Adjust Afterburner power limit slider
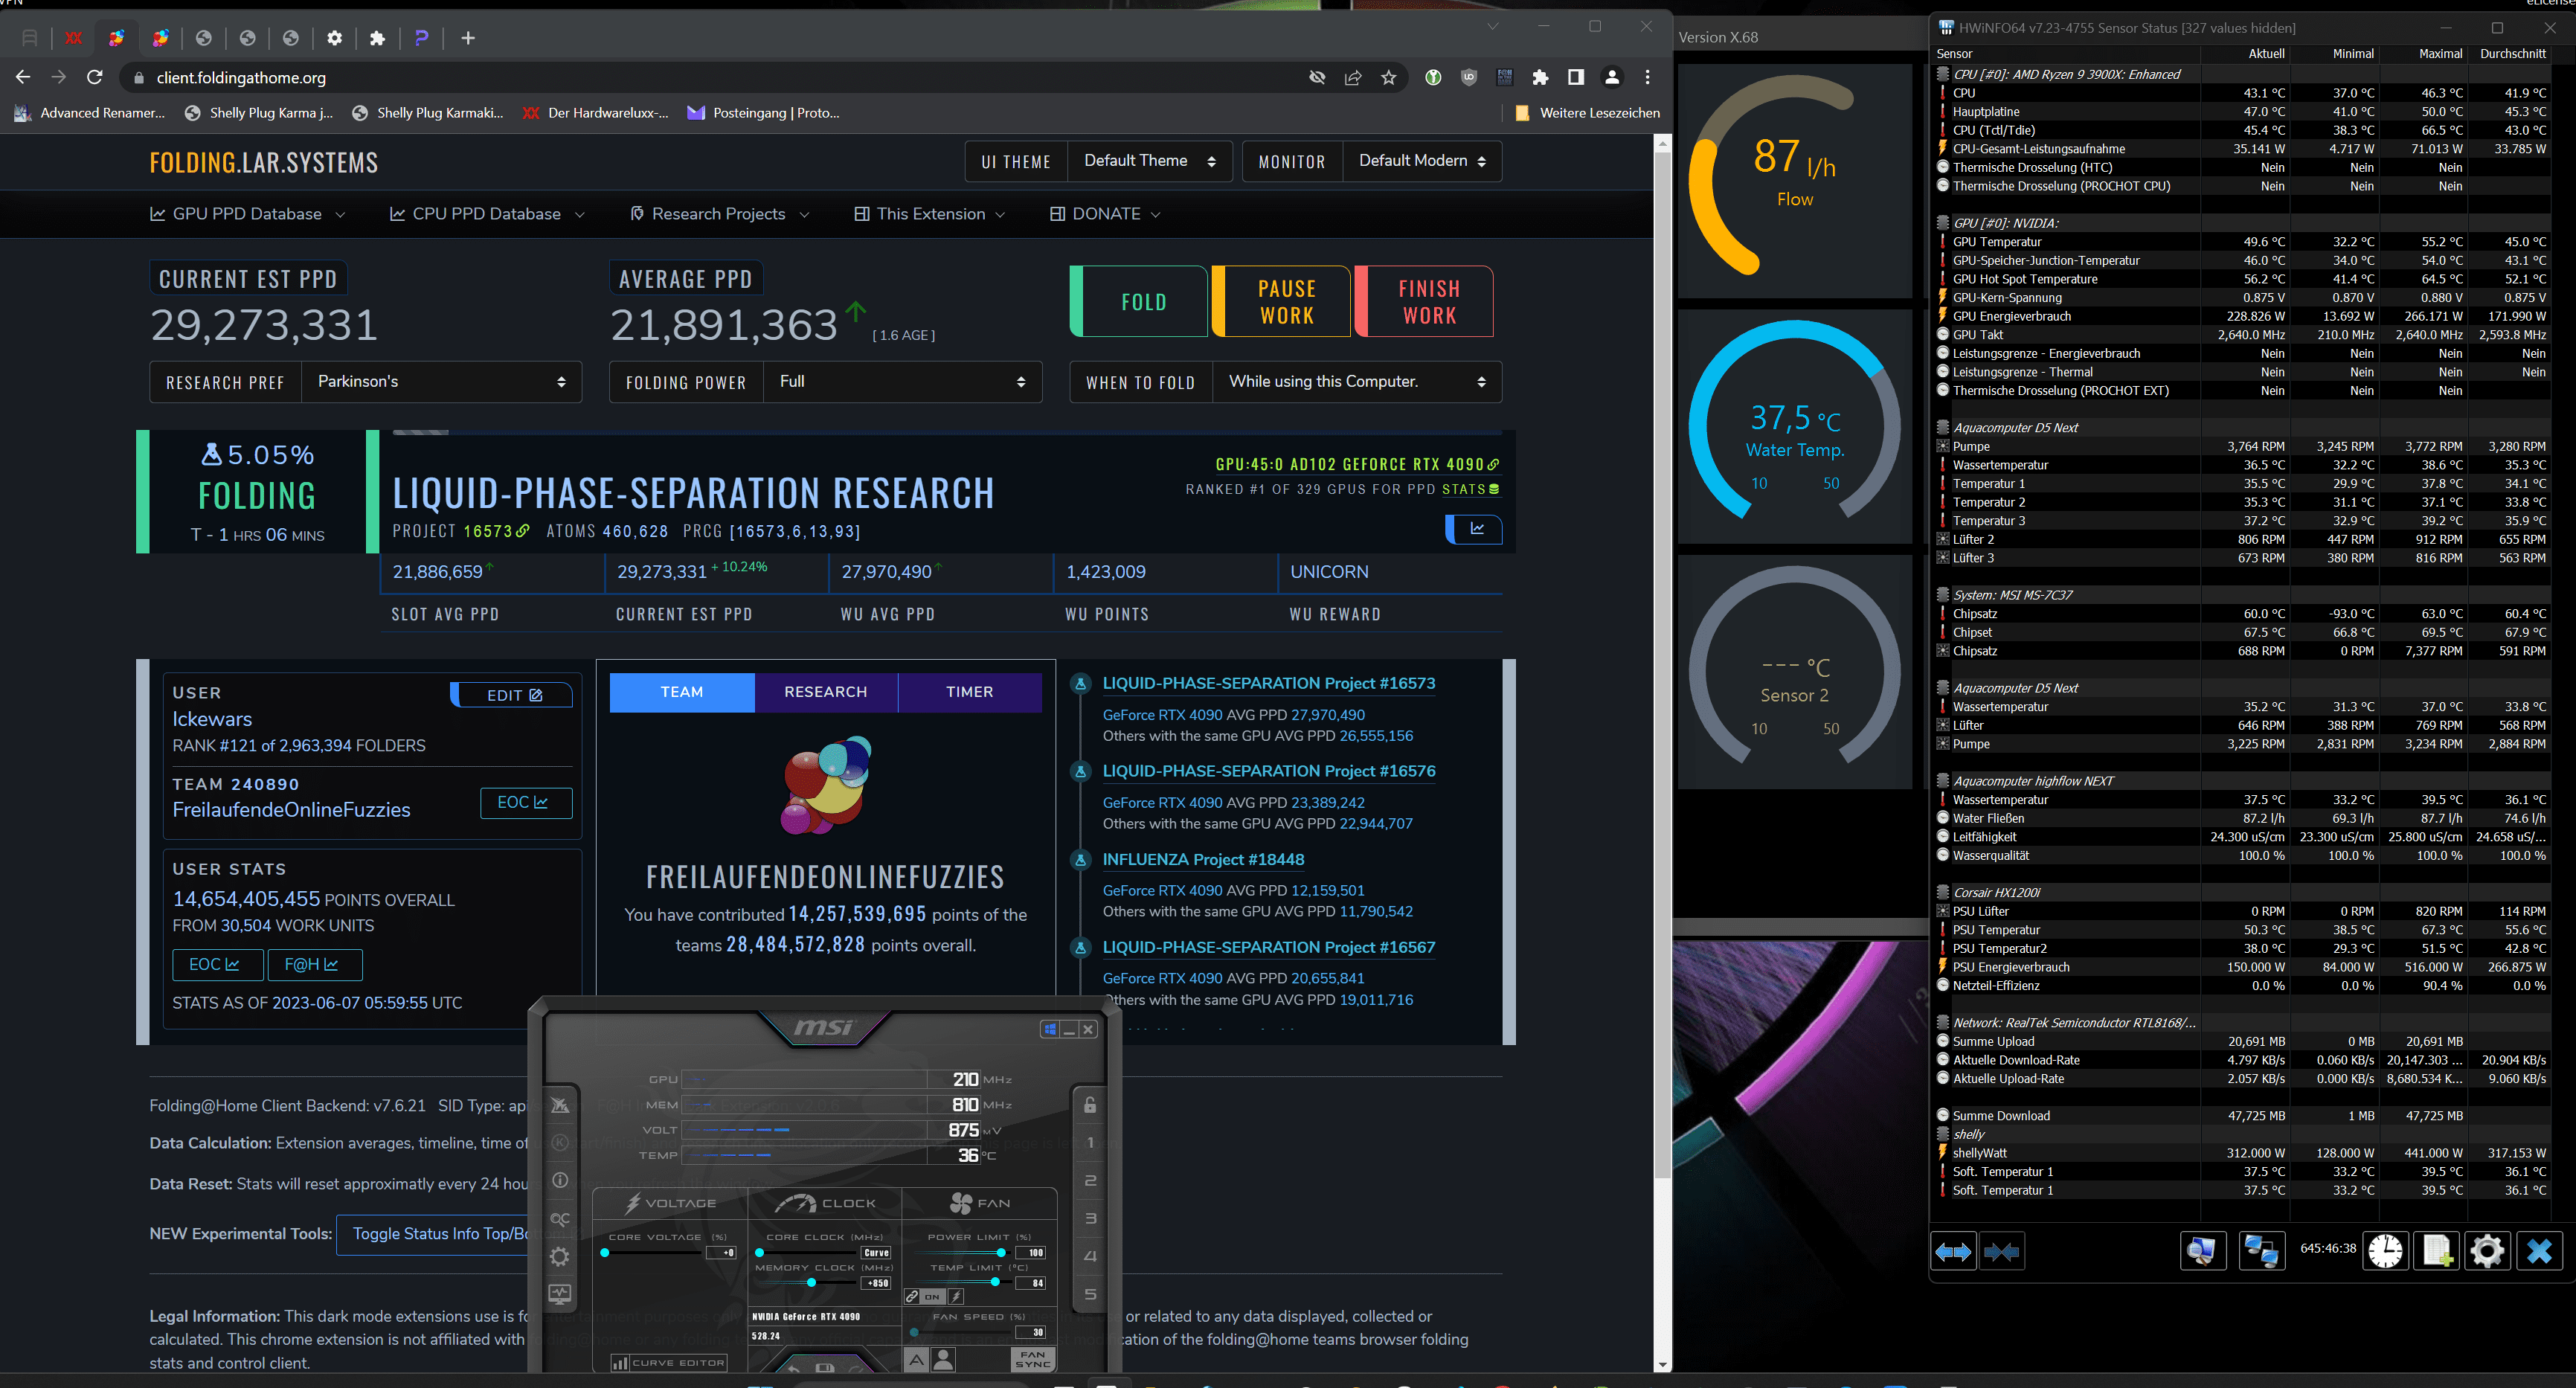 pyautogui.click(x=1000, y=1252)
